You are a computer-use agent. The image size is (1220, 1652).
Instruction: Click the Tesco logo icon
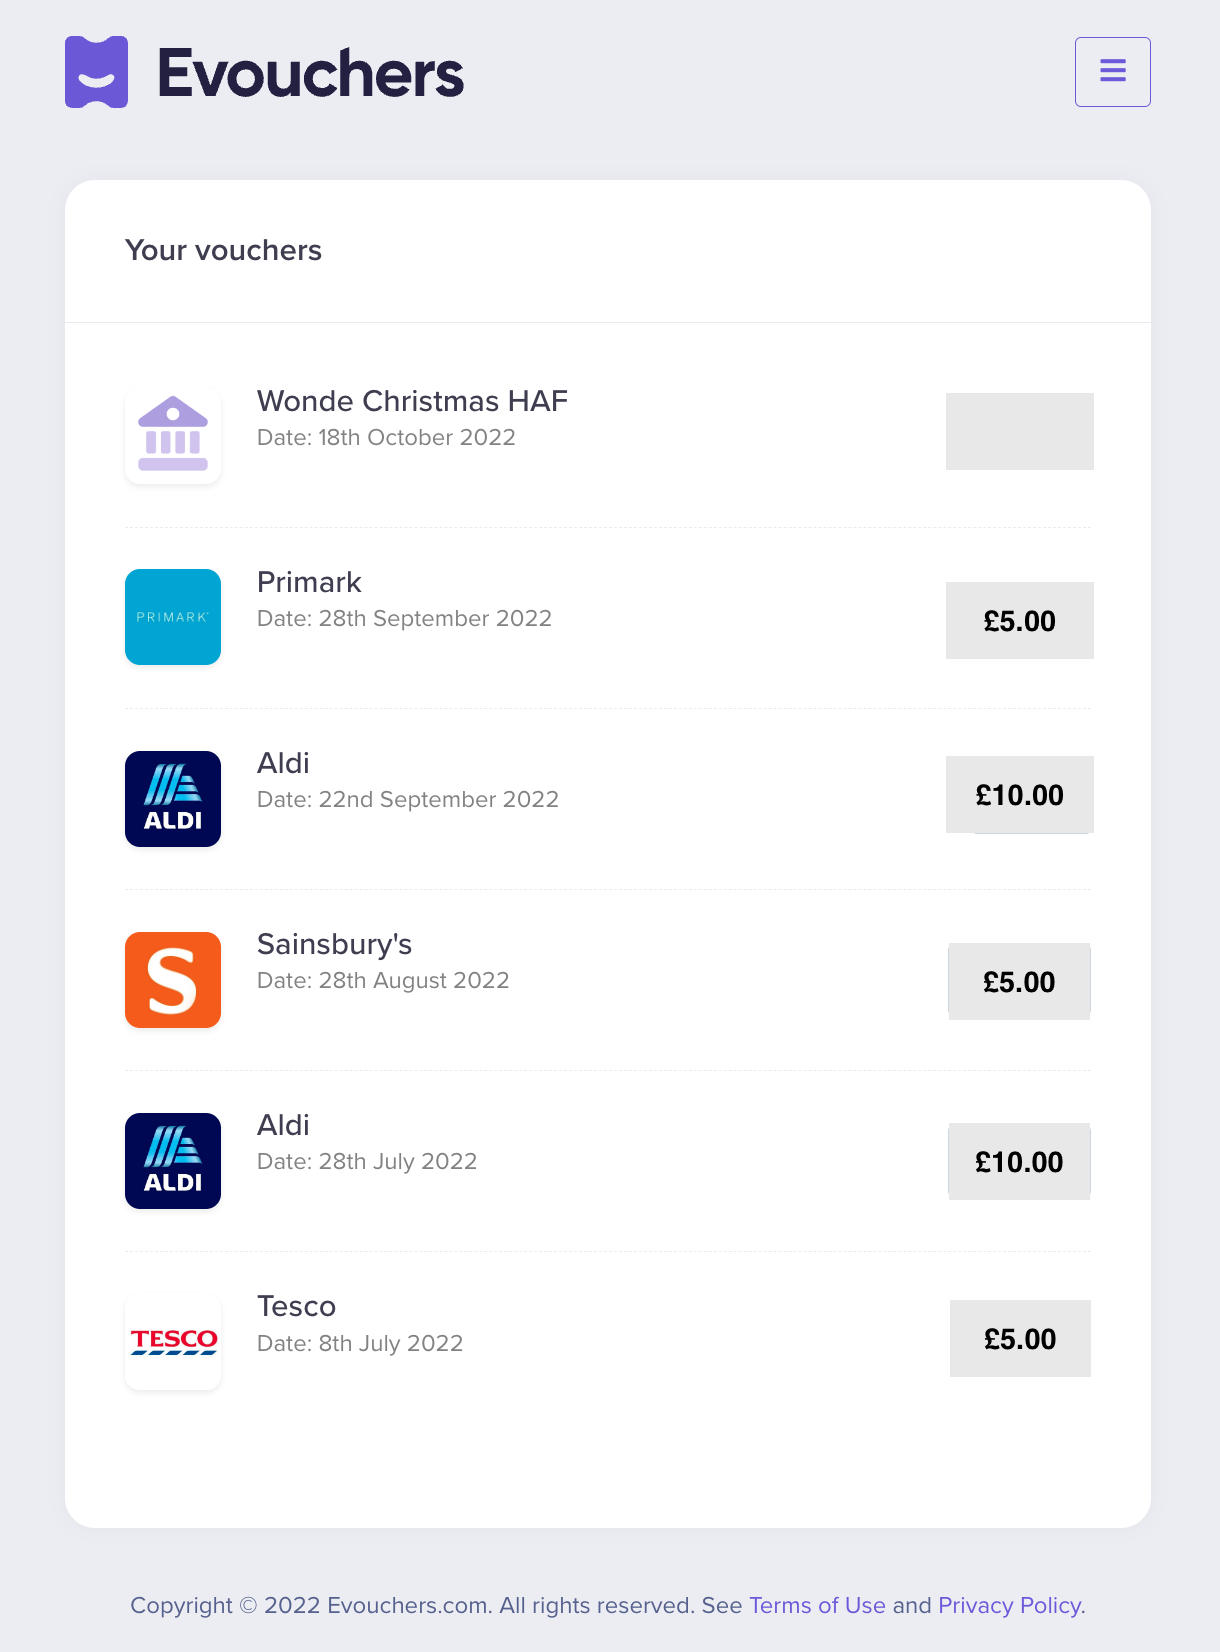[173, 1342]
